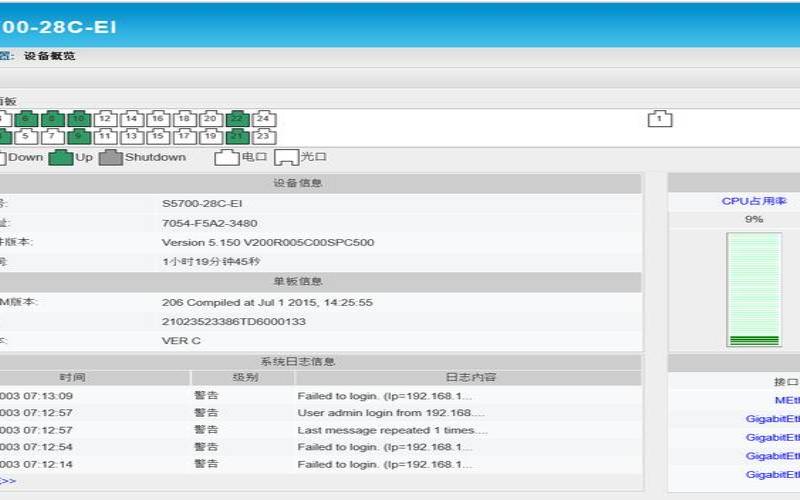This screenshot has height=500, width=800.
Task: Click the 光口 legend port icon
Action: (x=286, y=158)
